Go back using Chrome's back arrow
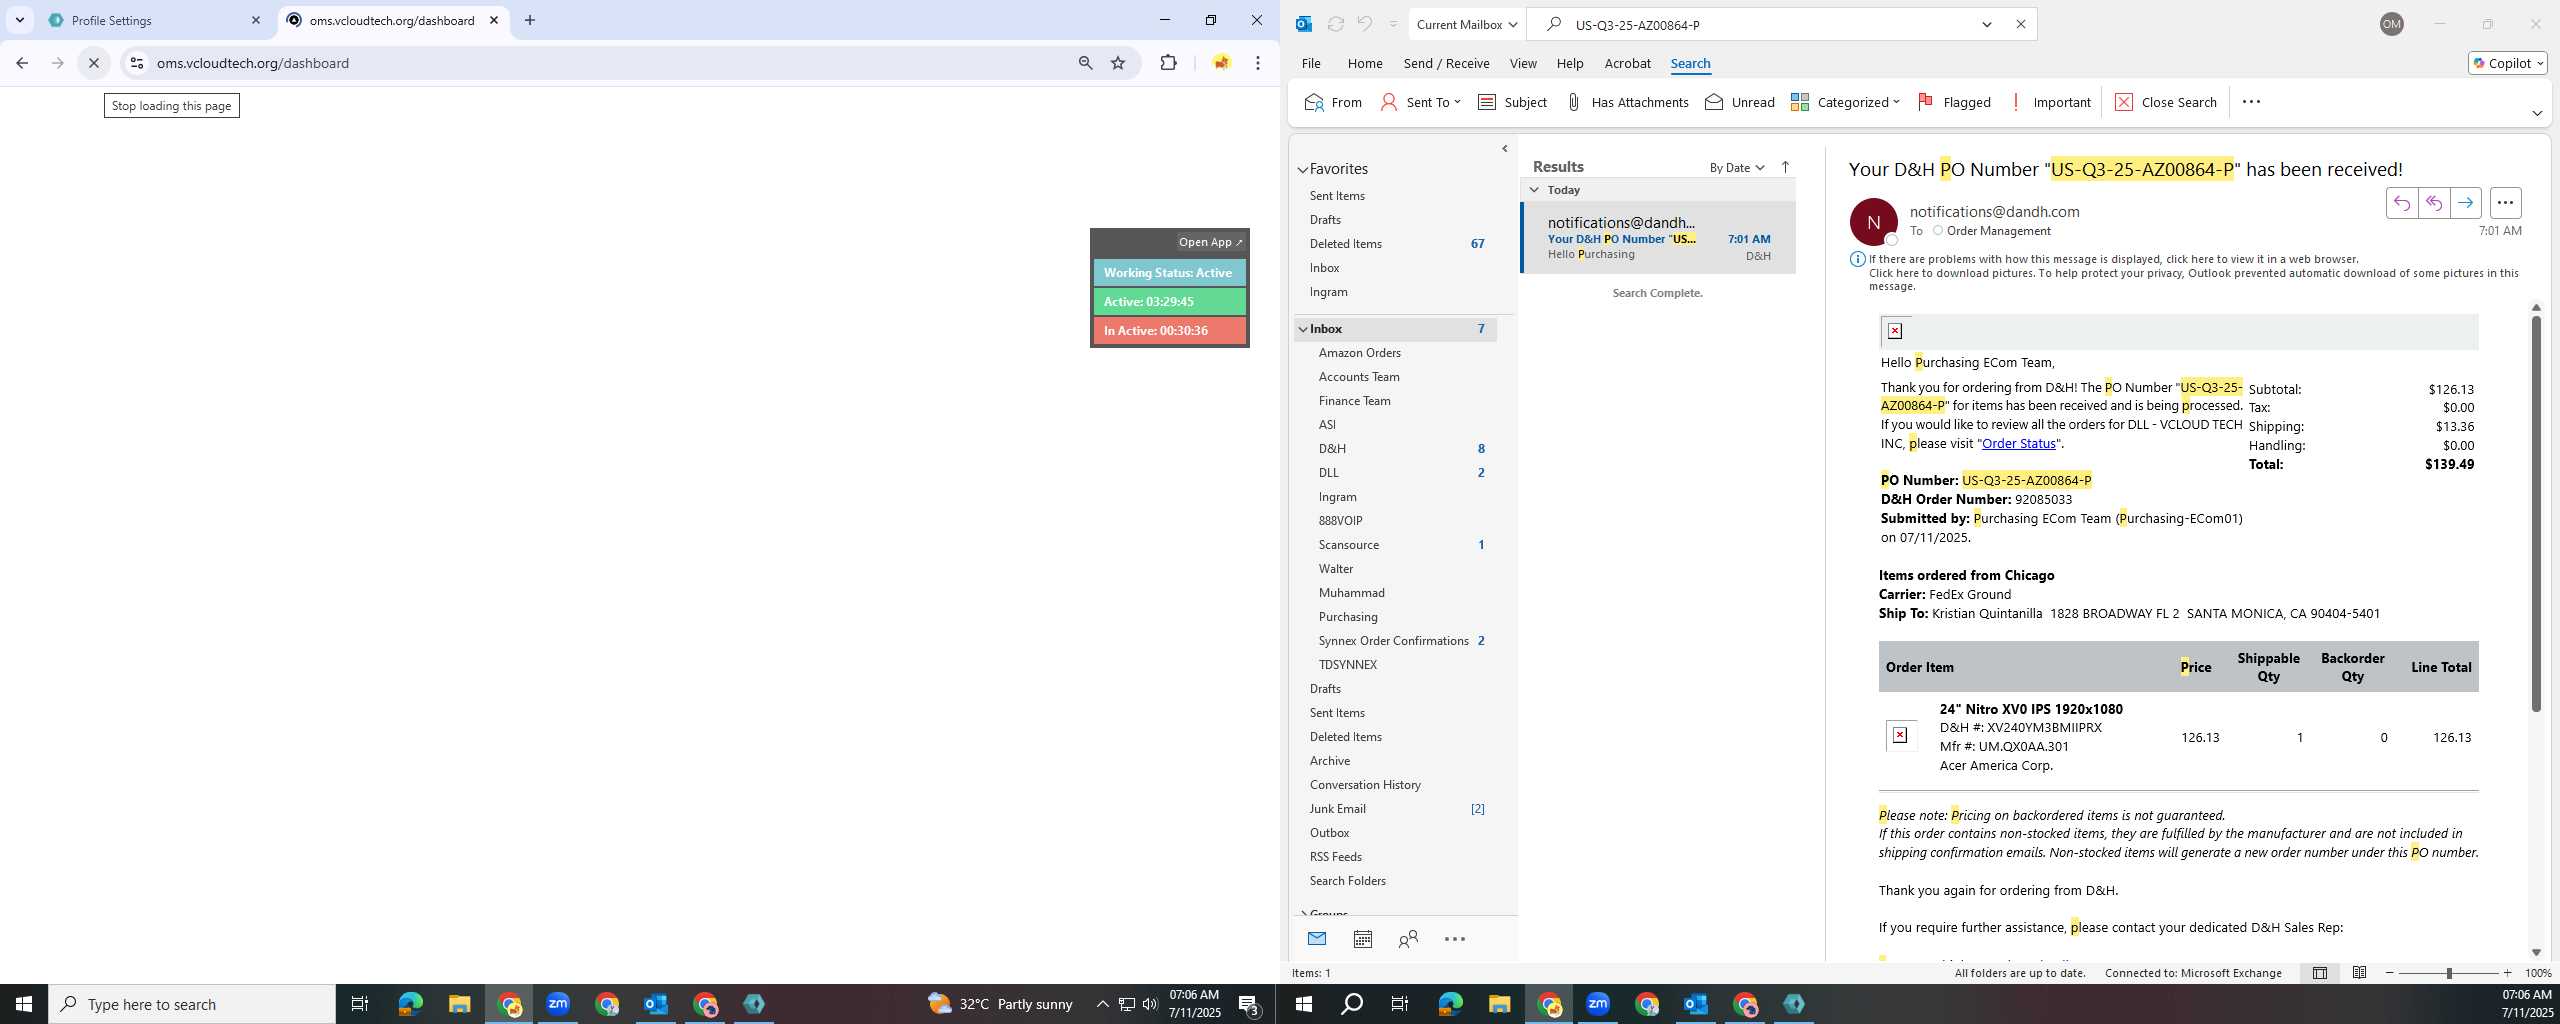This screenshot has width=2560, height=1024. [x=22, y=63]
